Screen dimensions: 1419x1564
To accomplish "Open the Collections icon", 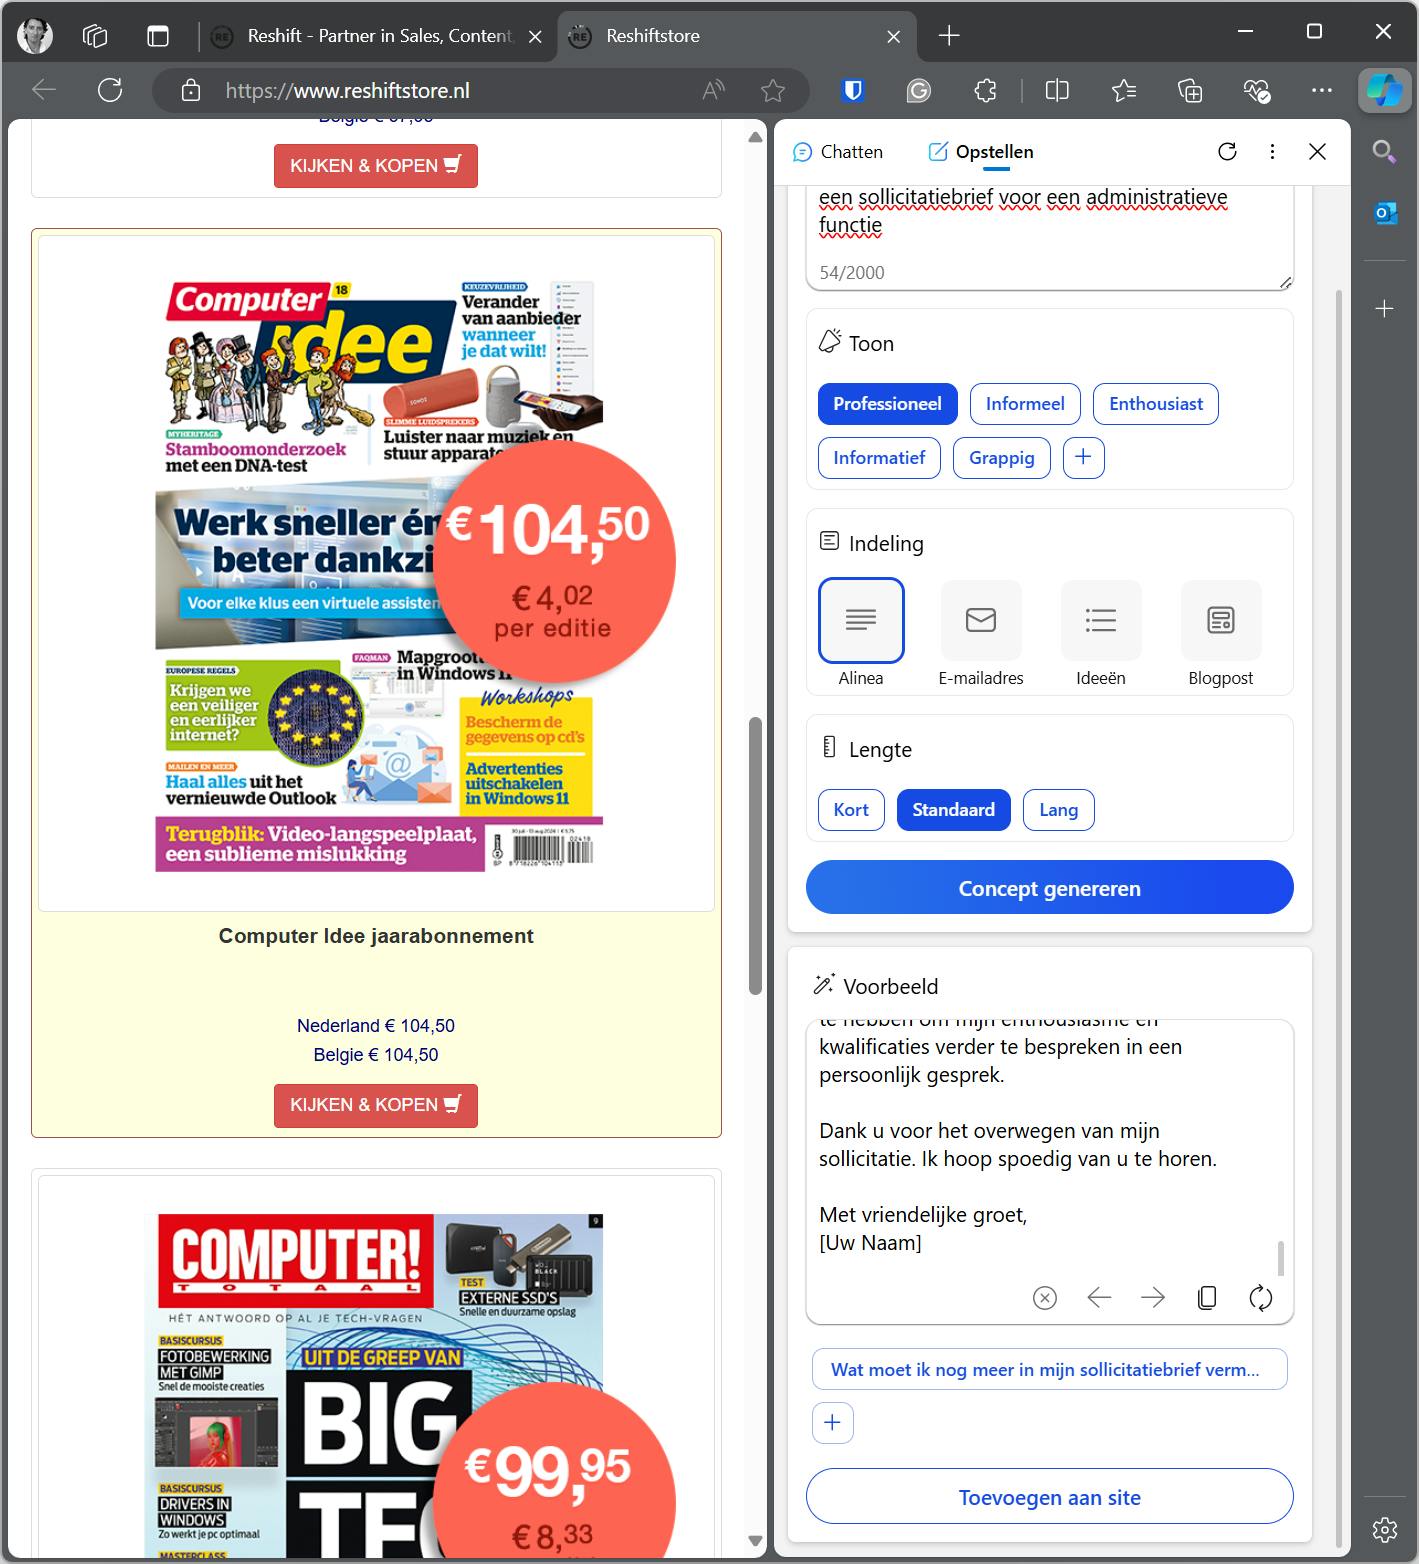I will 1190,91.
